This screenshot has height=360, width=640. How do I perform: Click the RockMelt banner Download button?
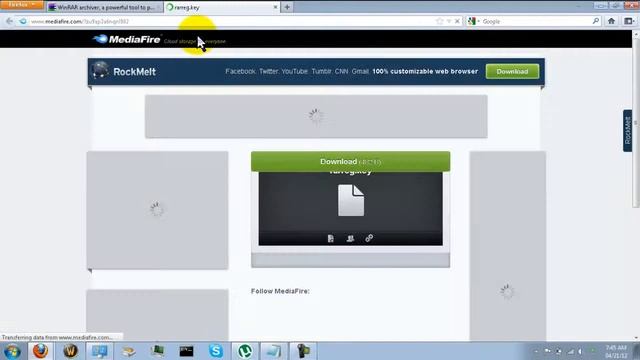click(512, 71)
